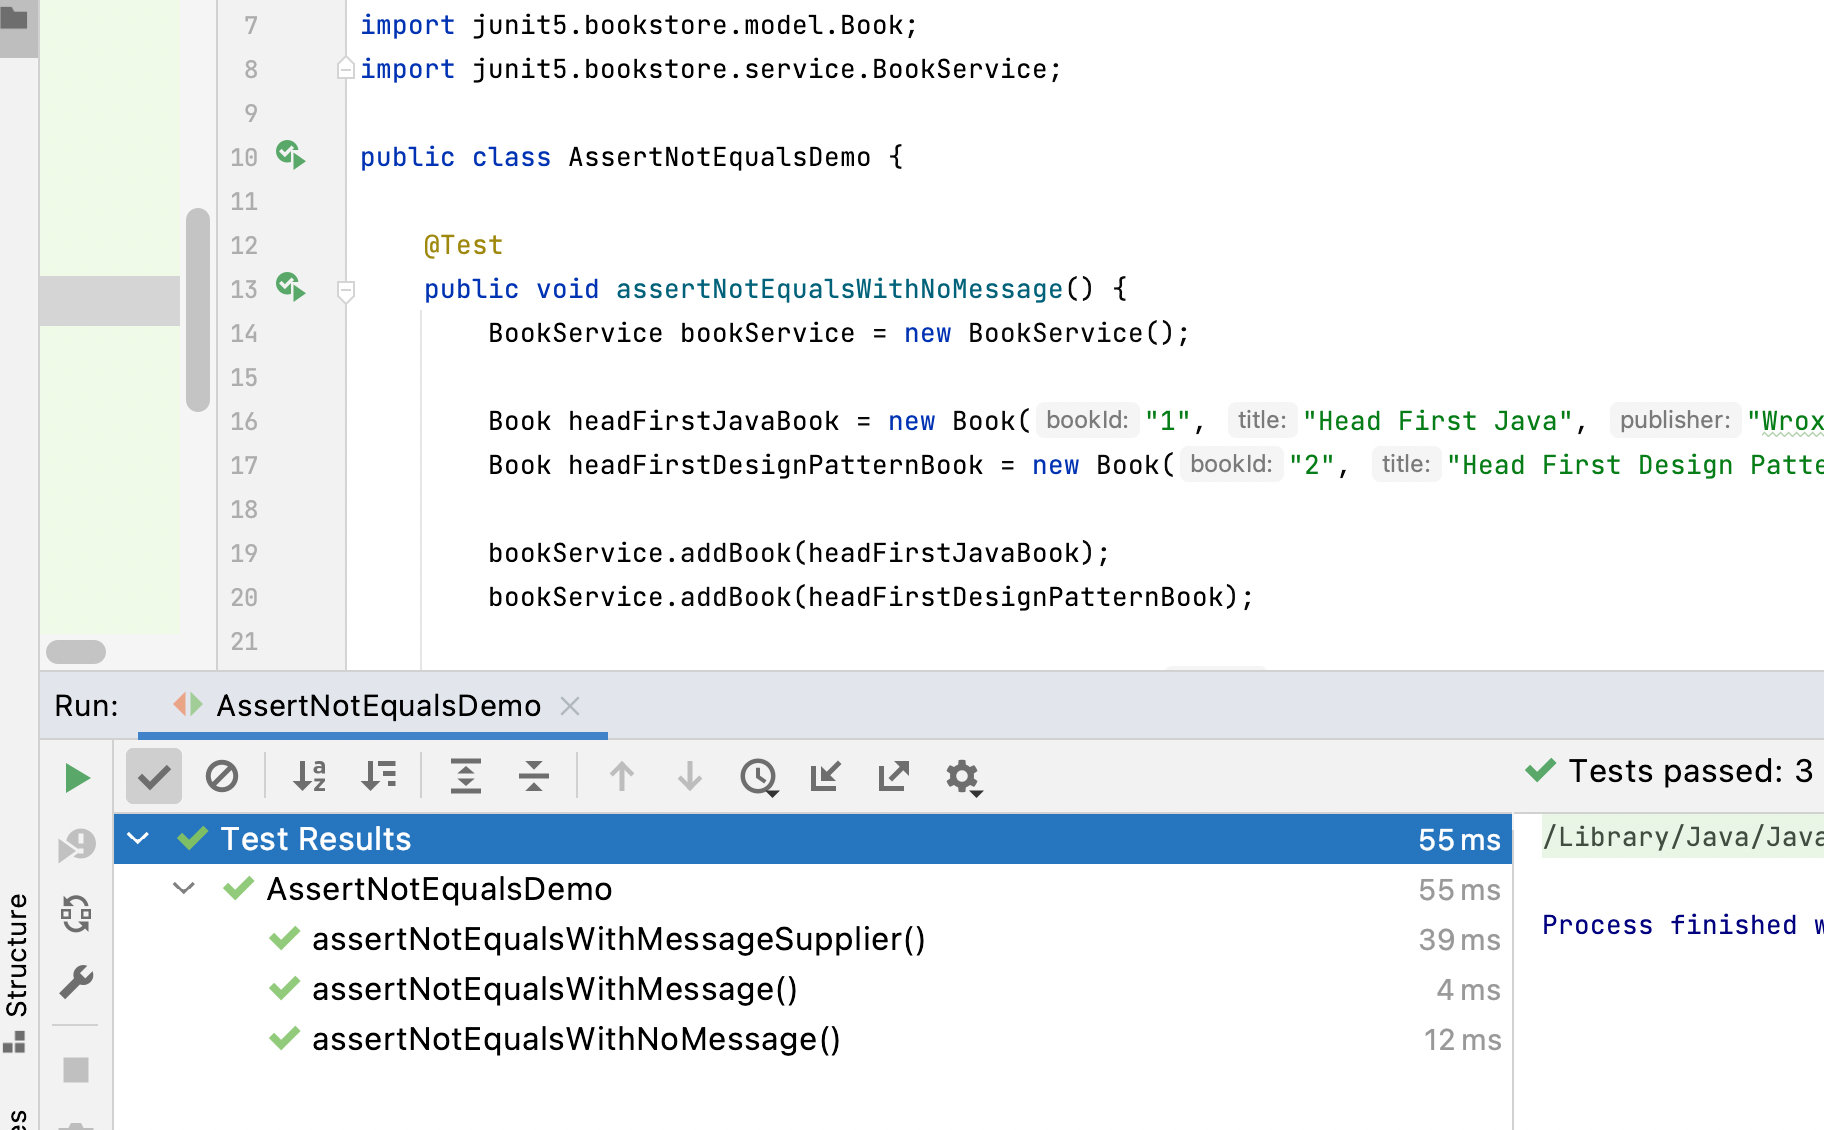Viewport: 1824px width, 1130px height.
Task: Click the bookId hint on line 16
Action: [x=1087, y=420]
